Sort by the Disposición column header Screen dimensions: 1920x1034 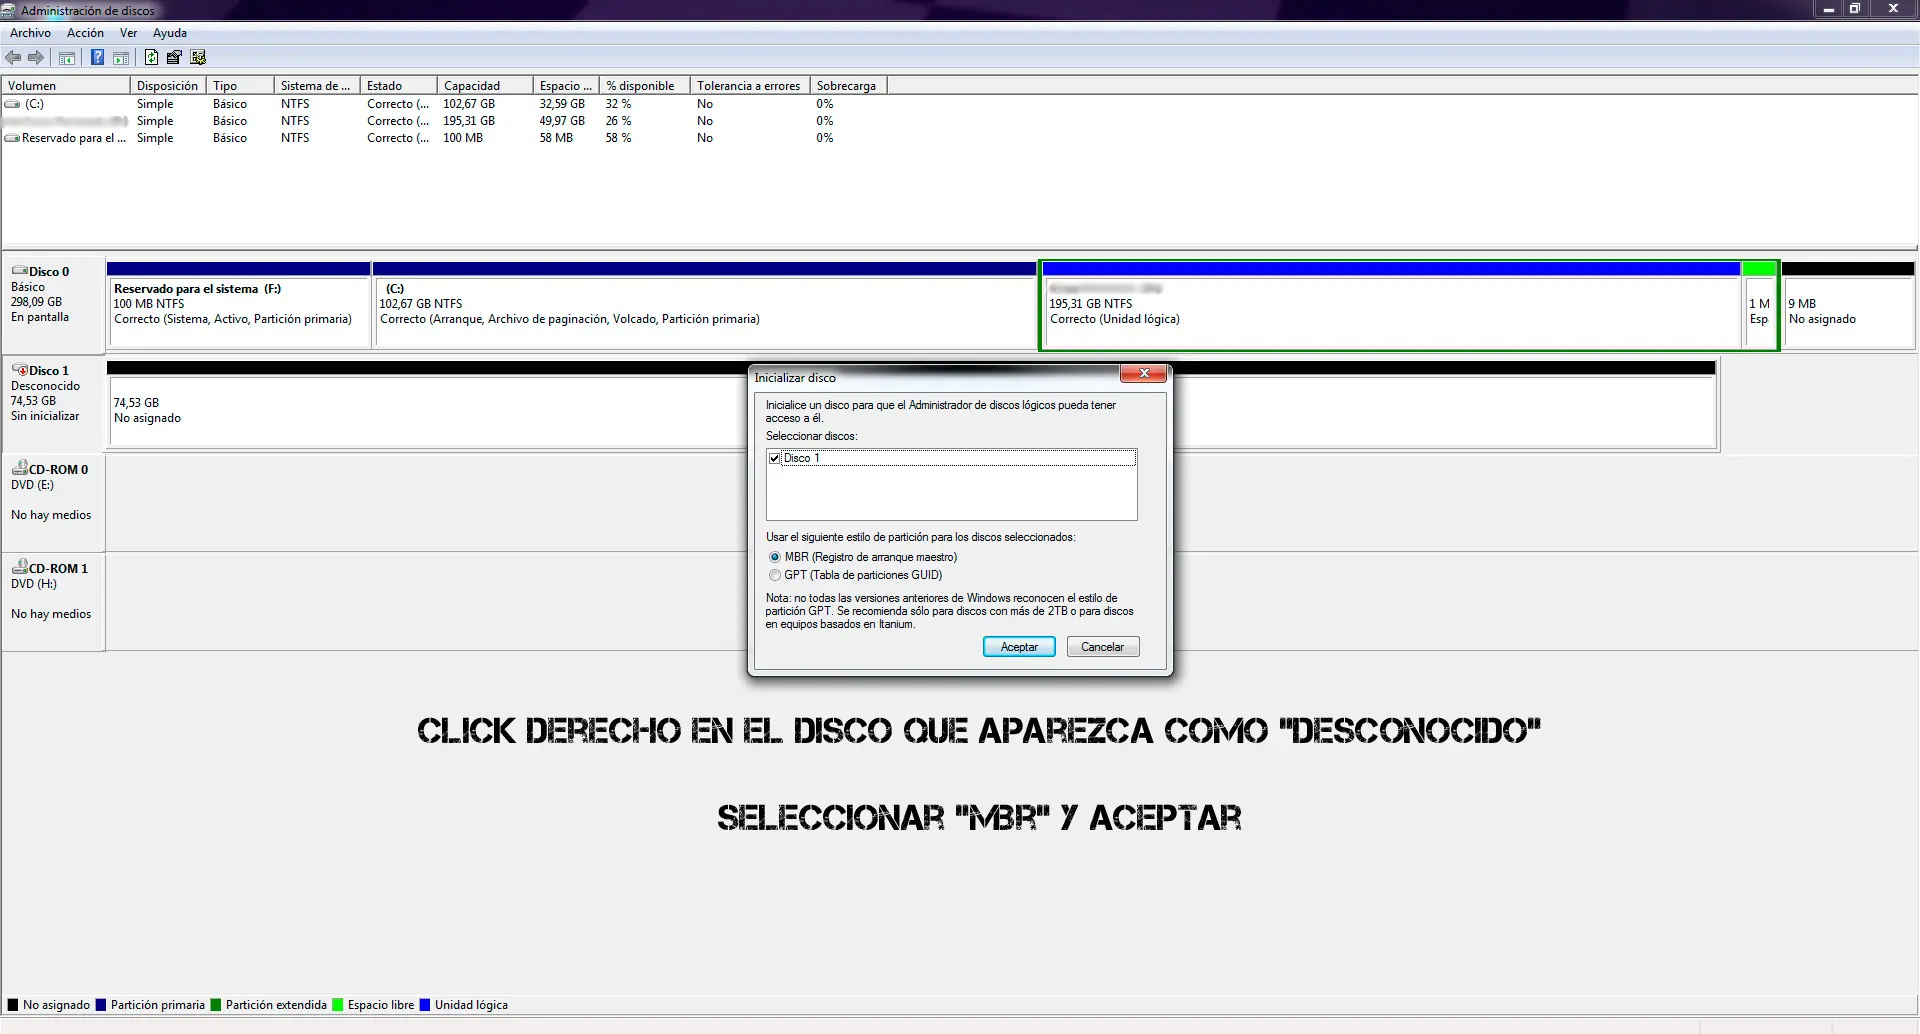tap(168, 86)
